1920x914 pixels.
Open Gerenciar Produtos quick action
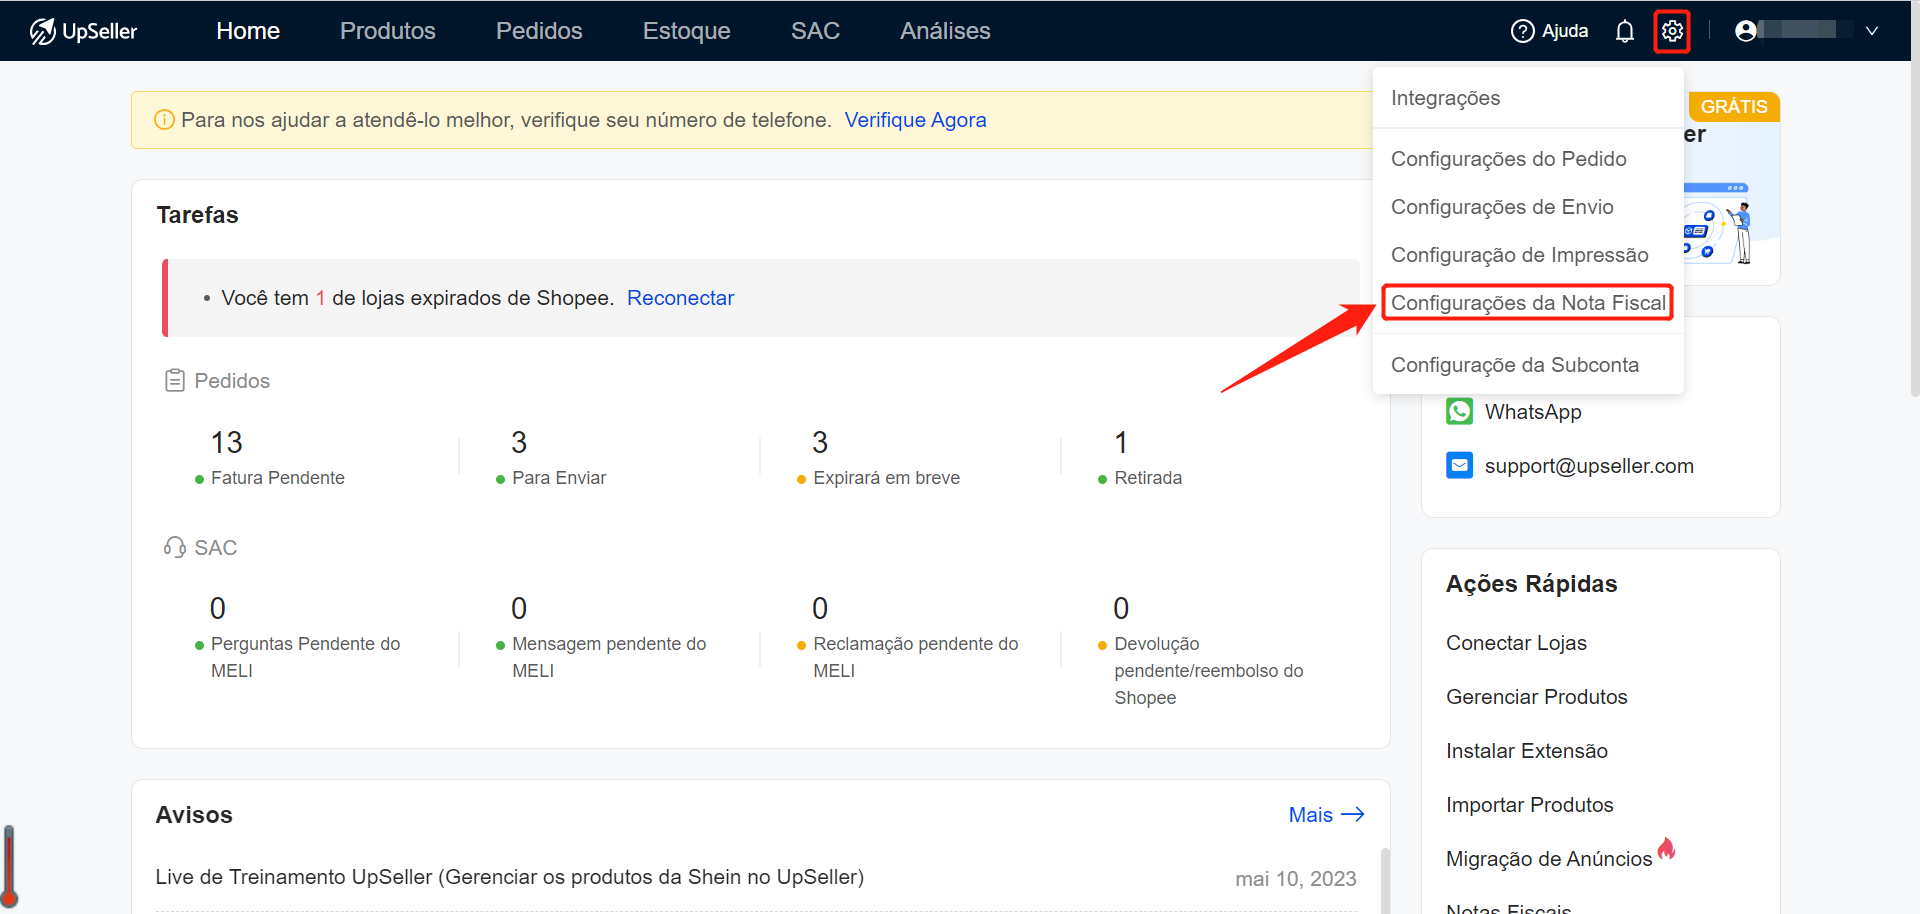point(1536,697)
